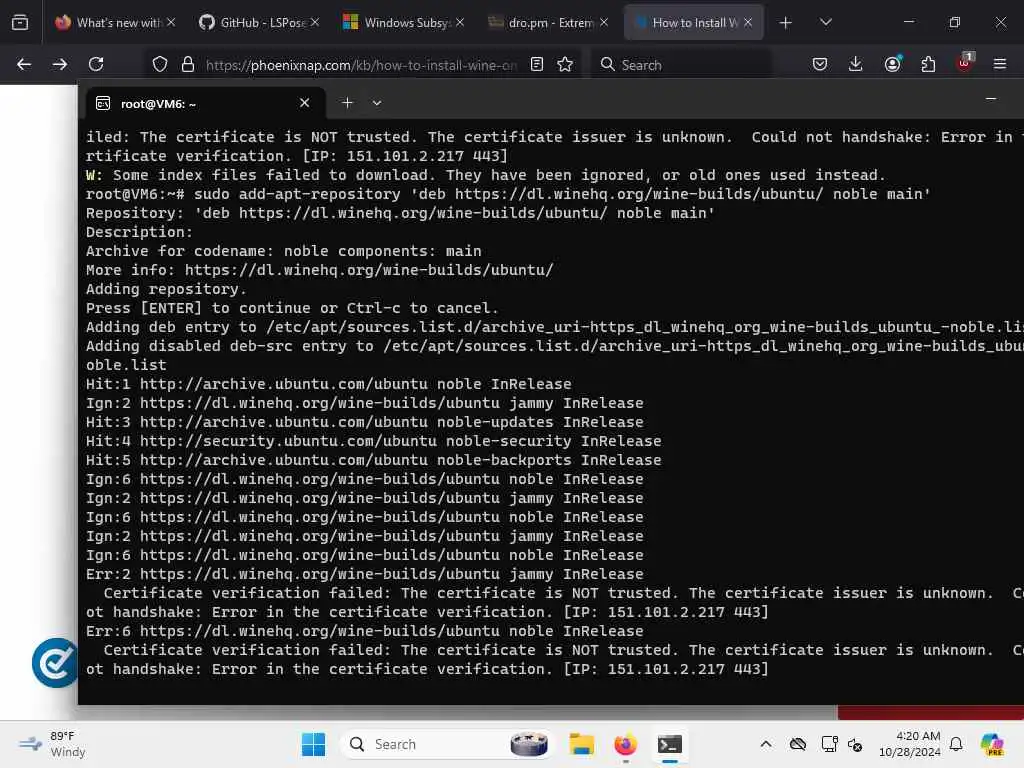Click the Hit:1 archive.ubuntu.com noble line
The height and width of the screenshot is (768, 1024).
coord(328,384)
